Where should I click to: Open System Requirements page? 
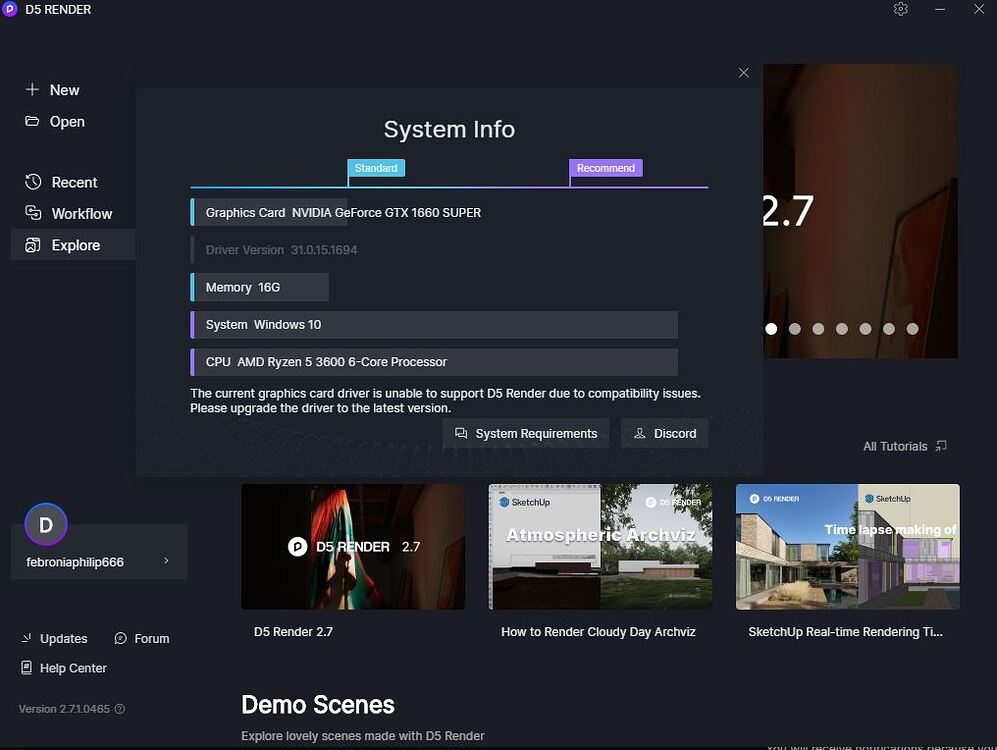(526, 433)
